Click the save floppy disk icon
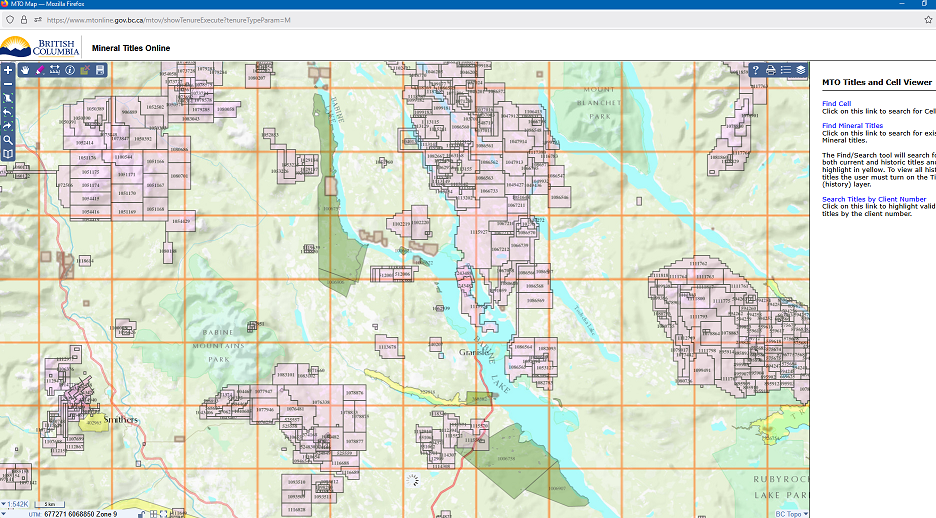The width and height of the screenshot is (936, 518). coord(100,70)
